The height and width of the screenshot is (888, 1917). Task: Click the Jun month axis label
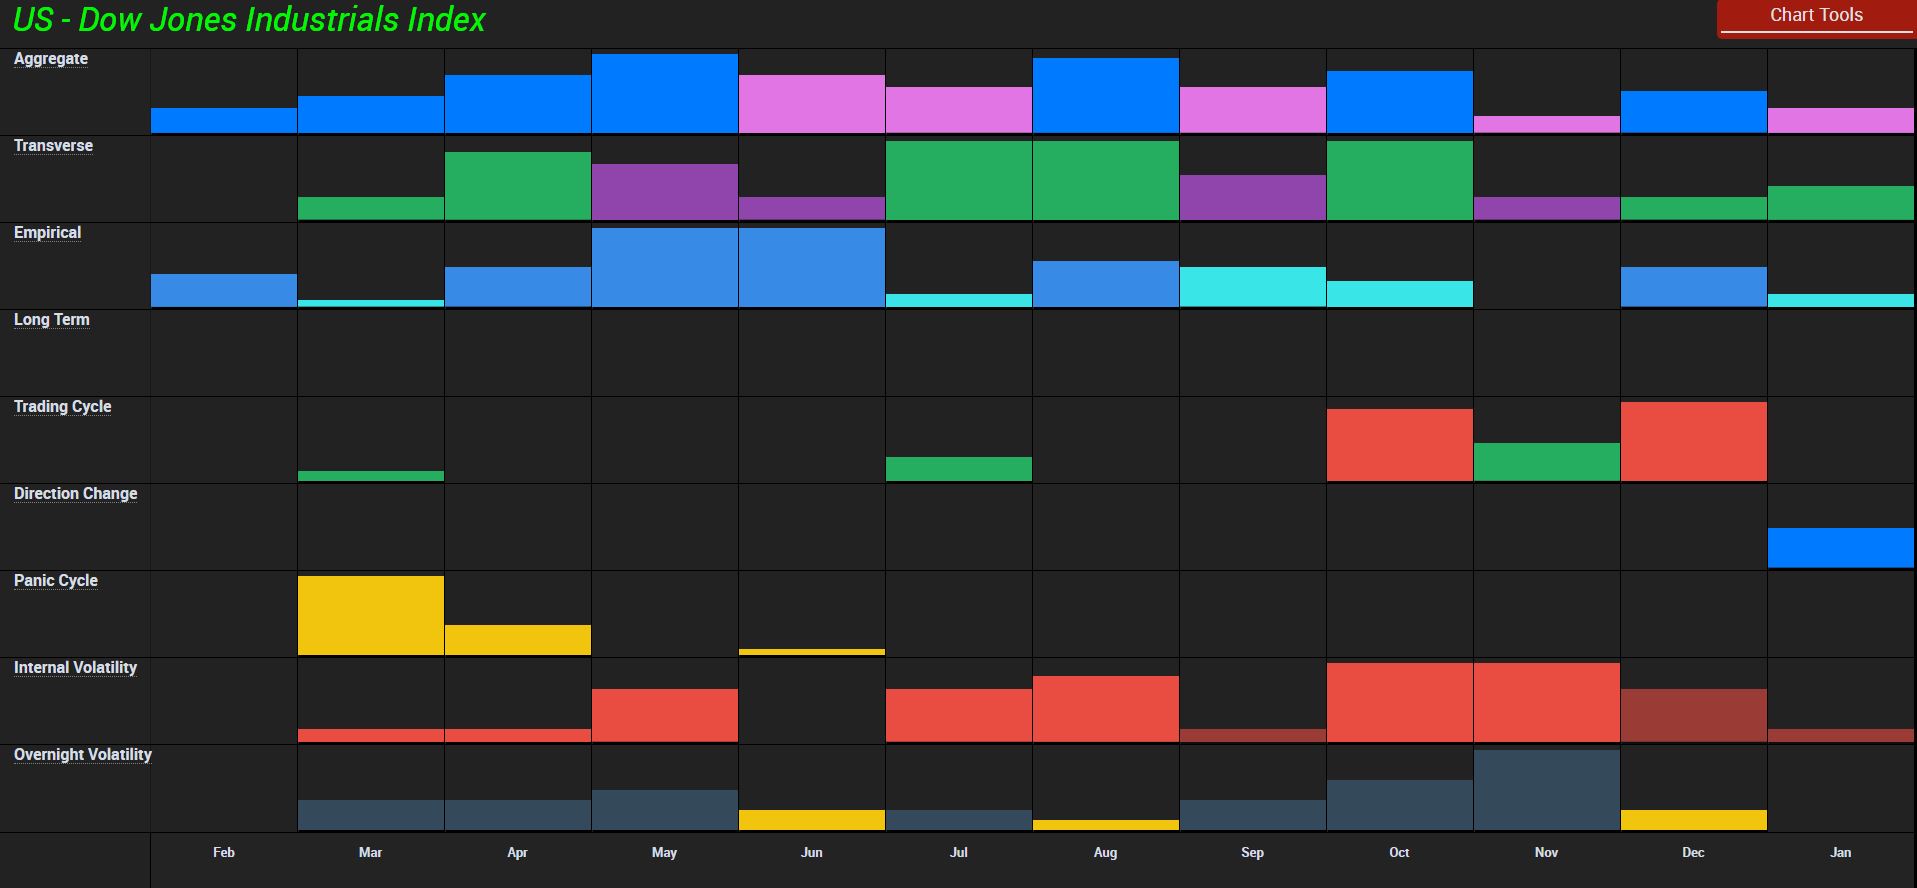click(x=811, y=852)
